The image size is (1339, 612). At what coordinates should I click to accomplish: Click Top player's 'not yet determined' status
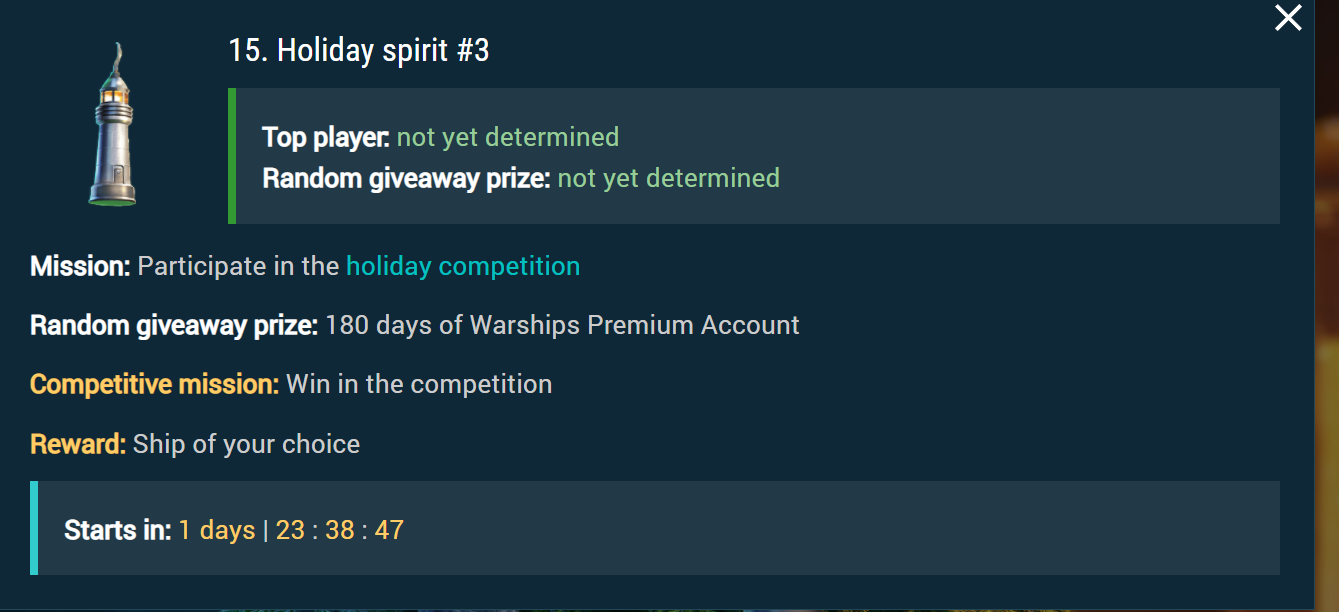507,137
